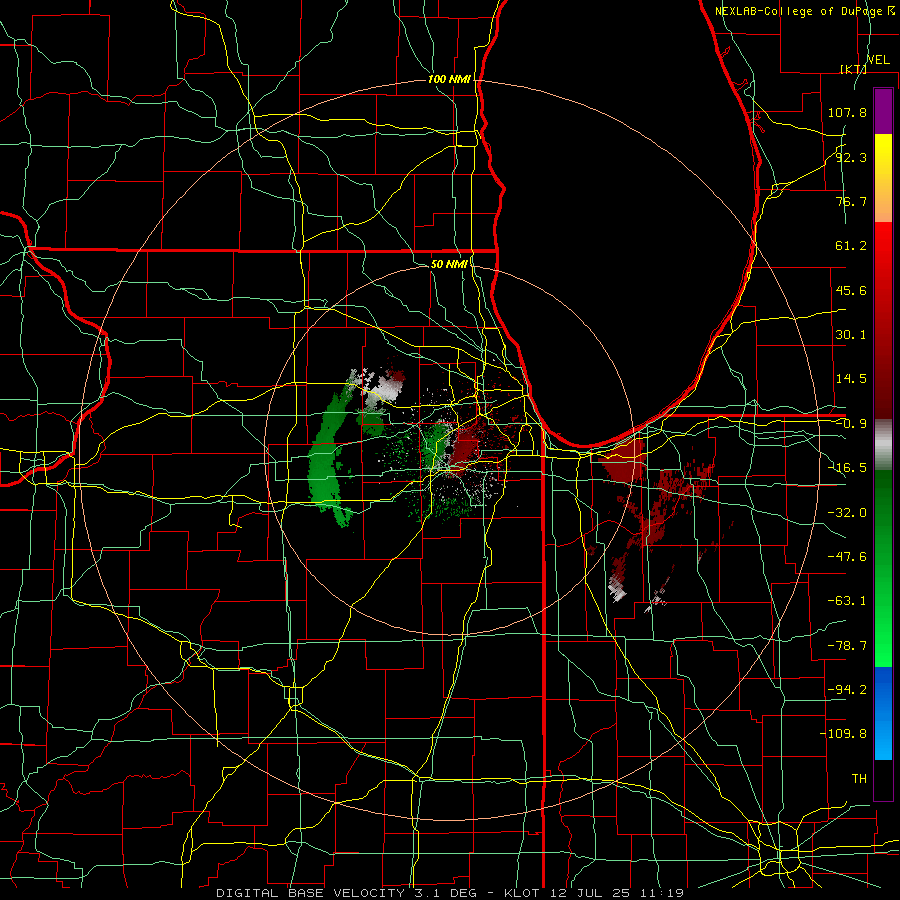This screenshot has width=900, height=900.
Task: Click the [KT] units label
Action: point(853,69)
